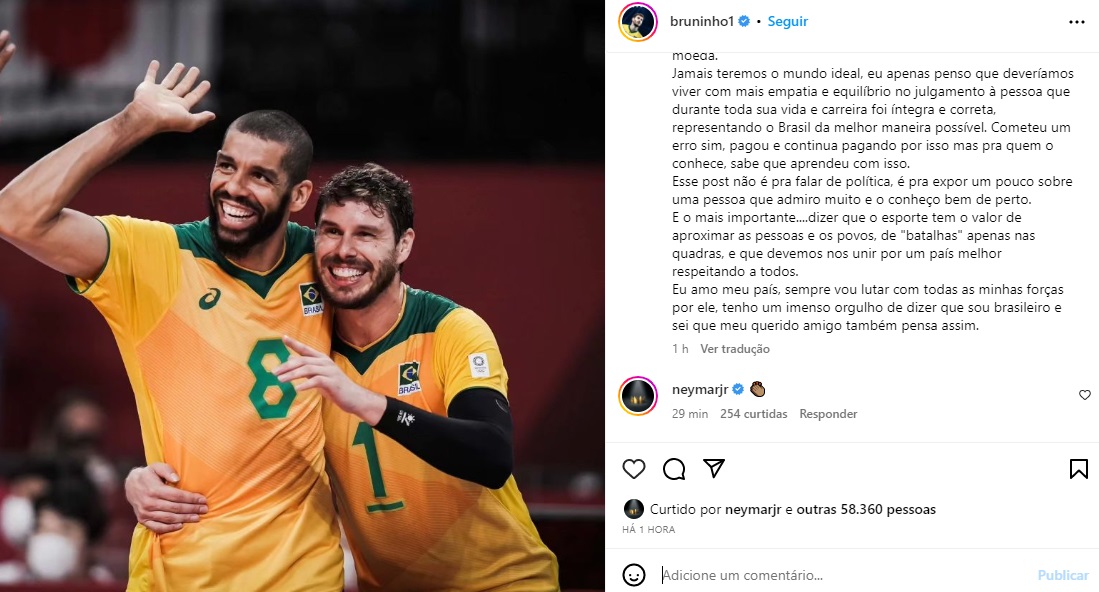
Task: Click the small avatar beside 'Curtido por'
Action: (x=634, y=509)
